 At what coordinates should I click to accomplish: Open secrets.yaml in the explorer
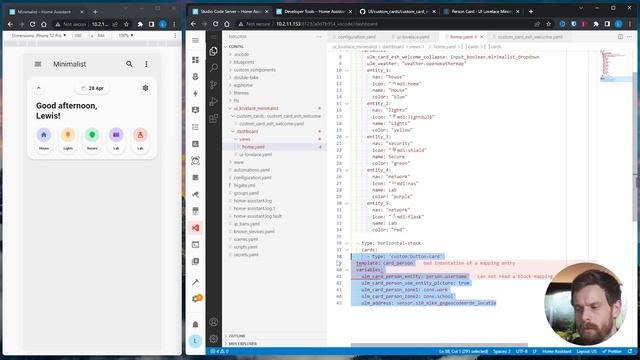246,255
